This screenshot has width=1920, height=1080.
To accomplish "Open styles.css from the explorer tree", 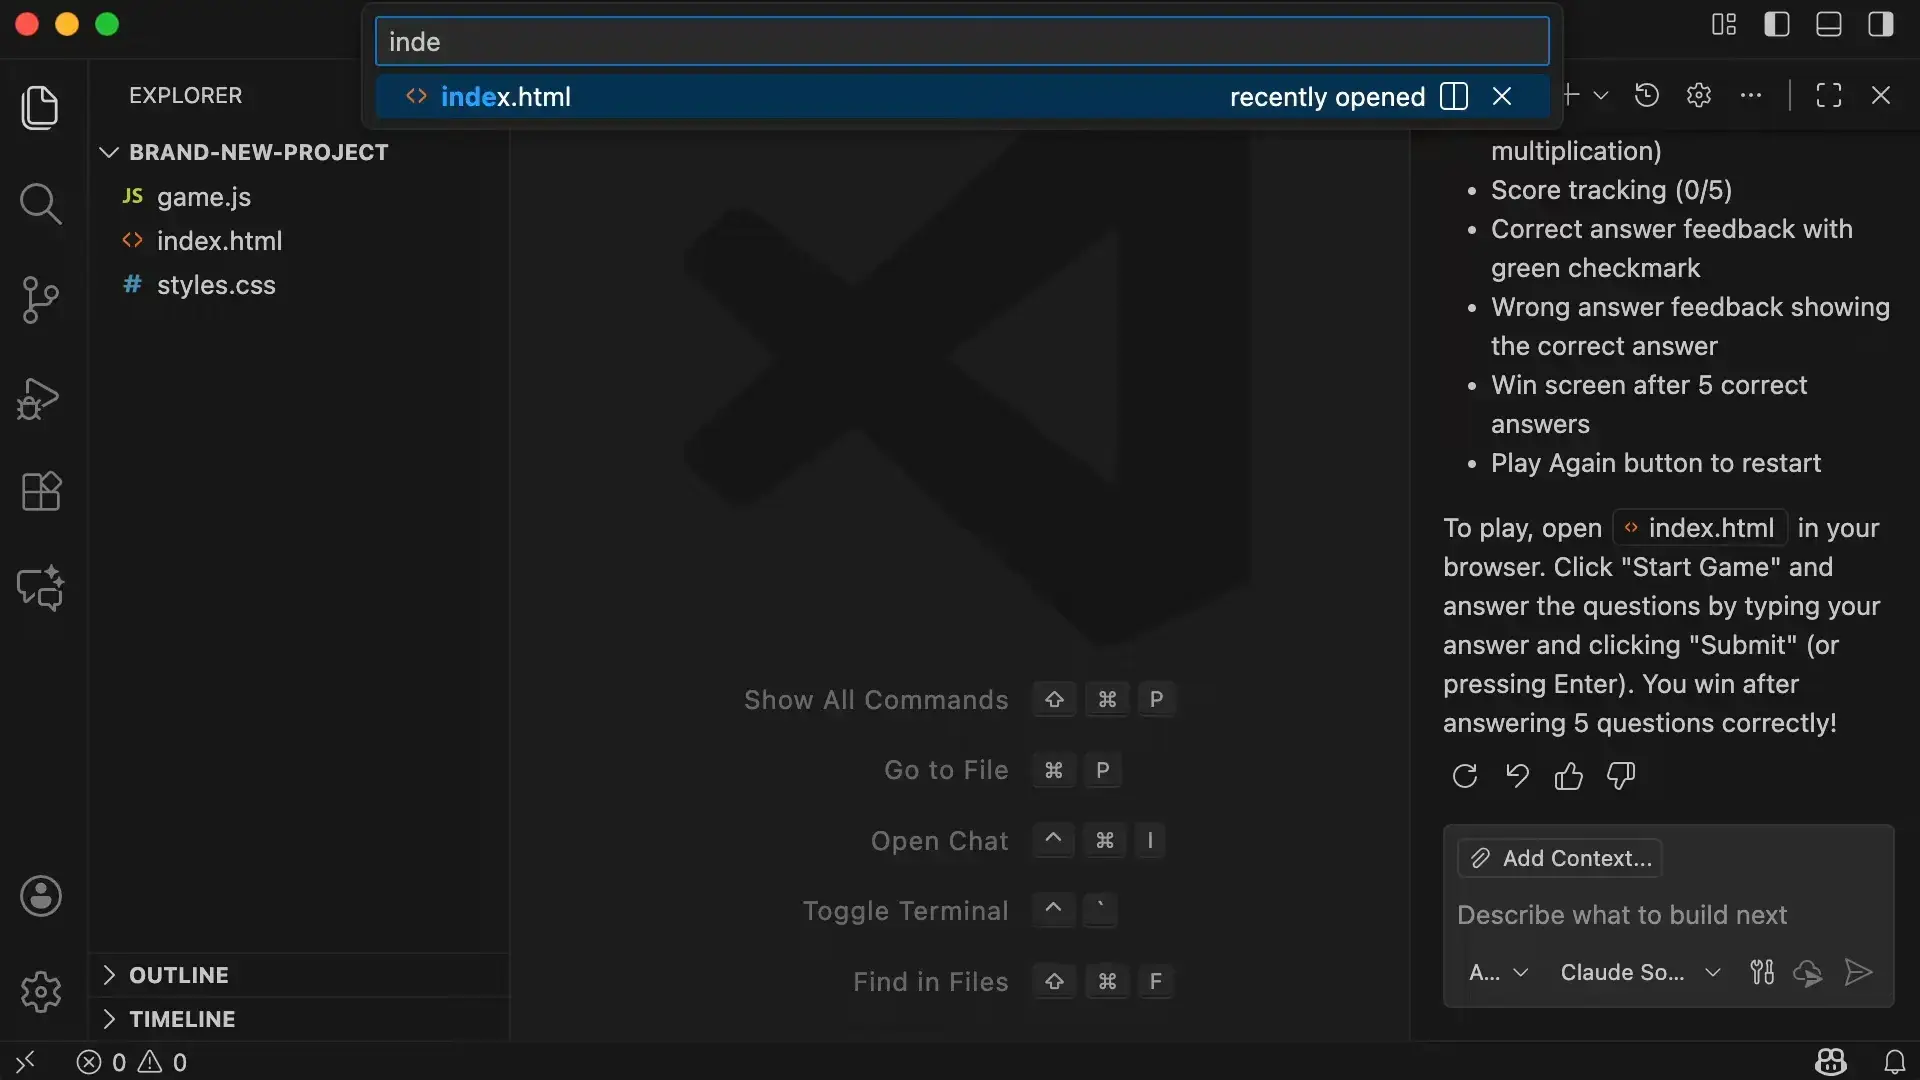I will tap(216, 285).
